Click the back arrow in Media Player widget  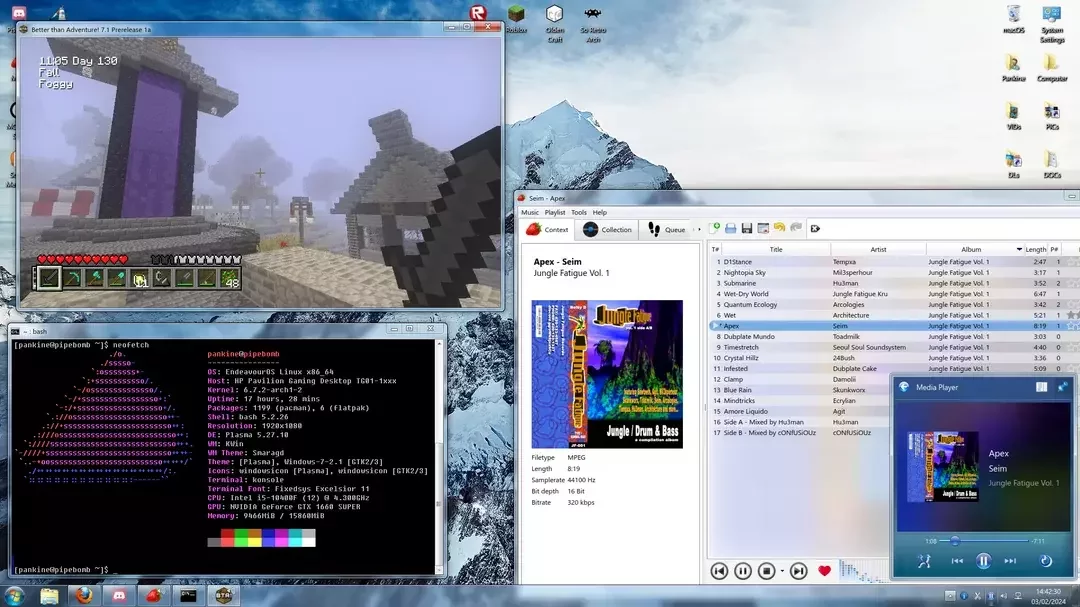pyautogui.click(x=904, y=387)
